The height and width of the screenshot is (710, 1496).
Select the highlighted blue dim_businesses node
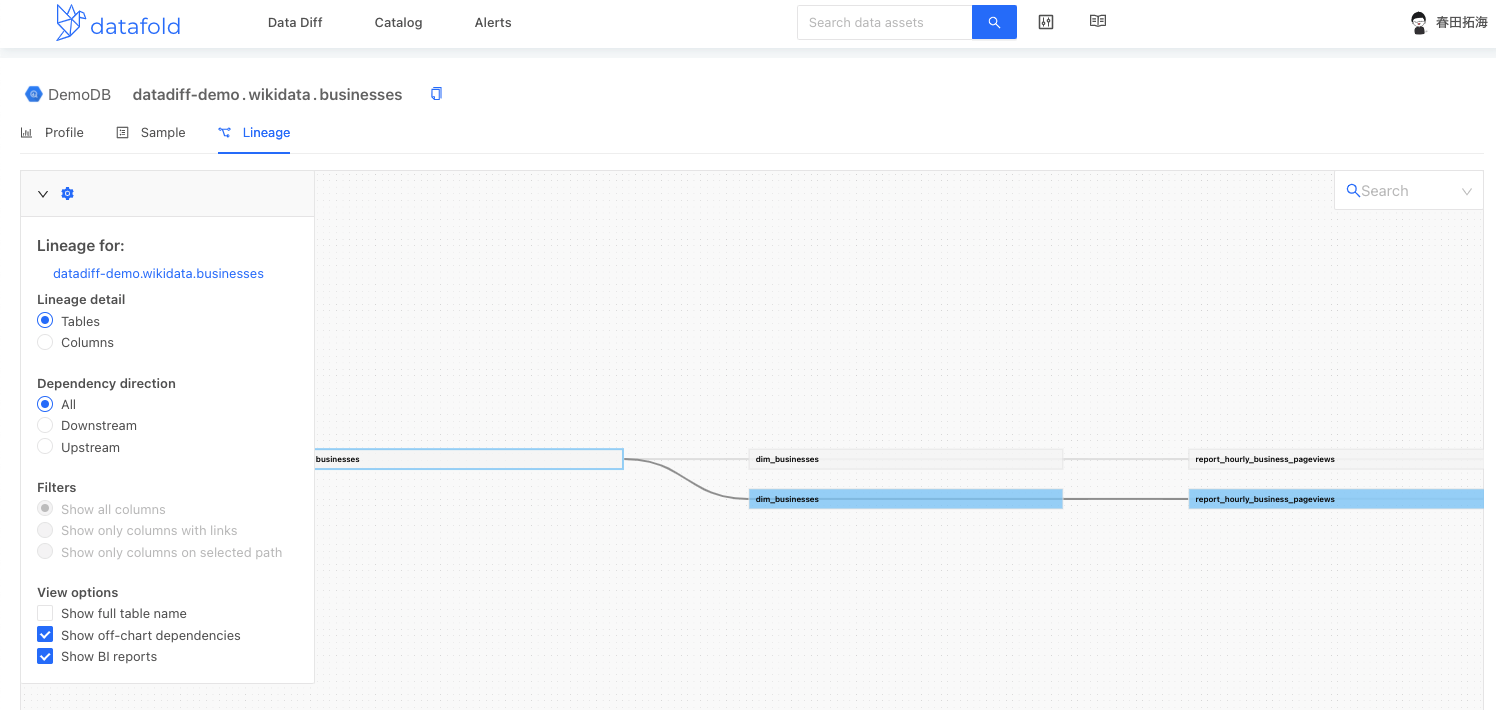tap(905, 499)
